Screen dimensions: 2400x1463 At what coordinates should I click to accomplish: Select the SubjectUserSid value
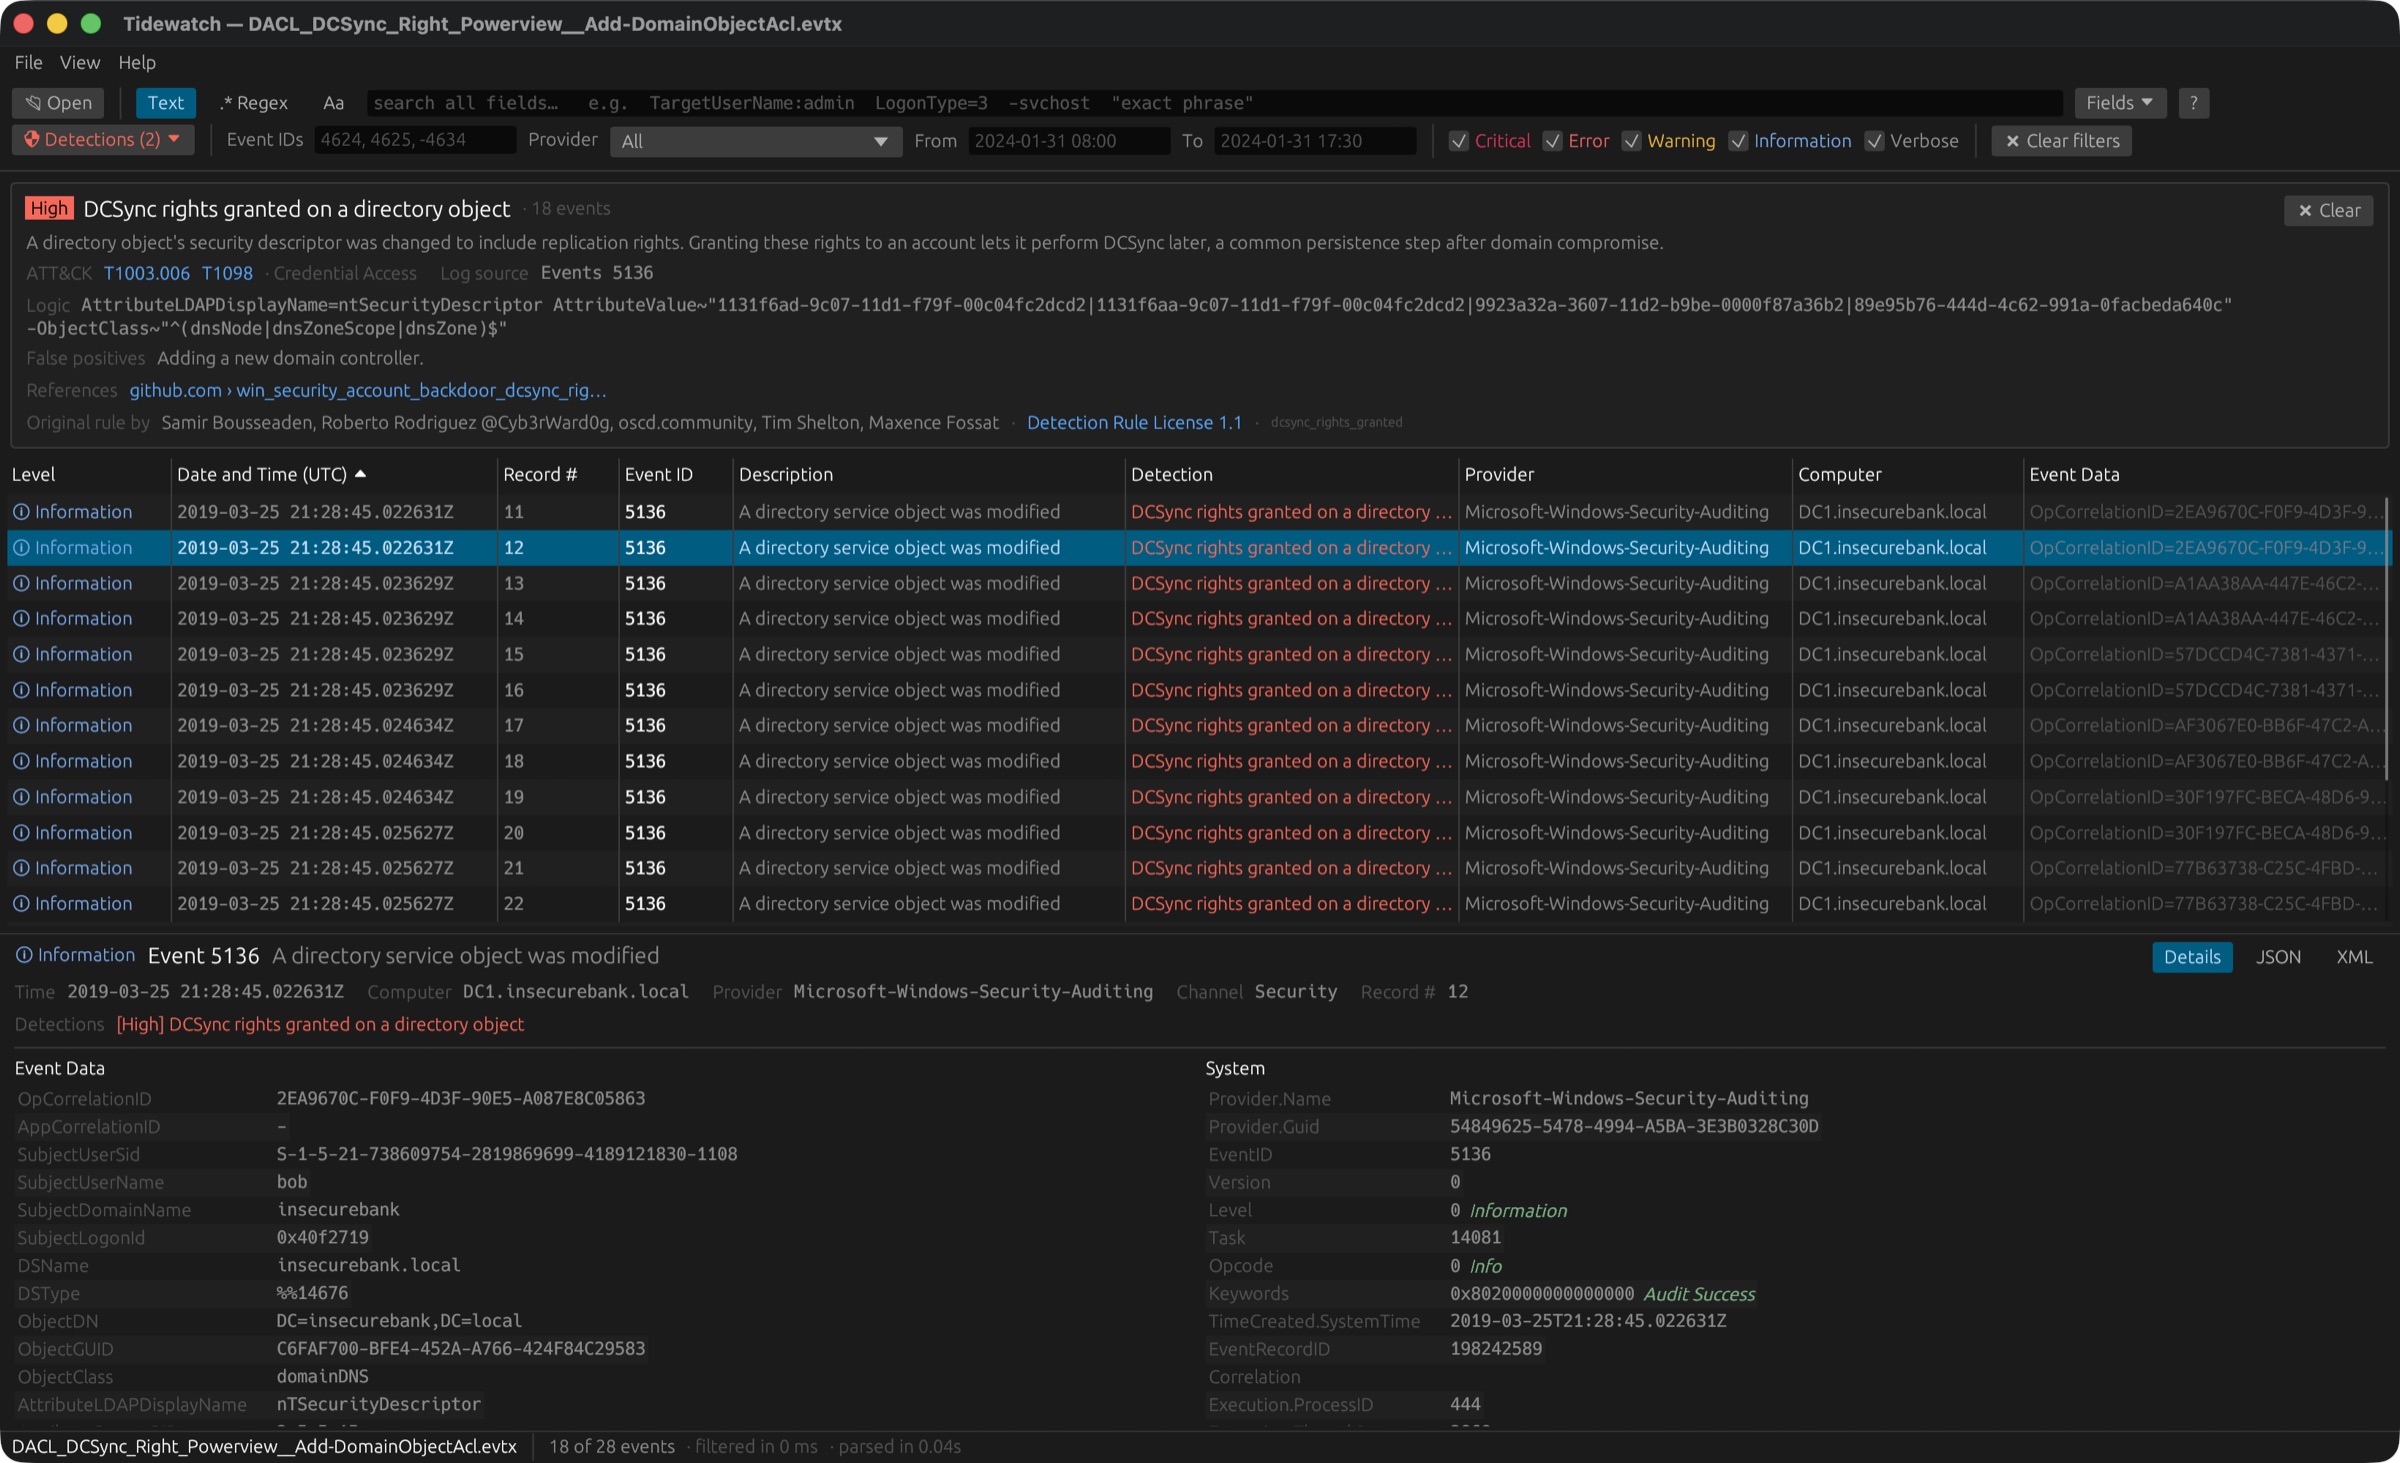[x=507, y=1154]
